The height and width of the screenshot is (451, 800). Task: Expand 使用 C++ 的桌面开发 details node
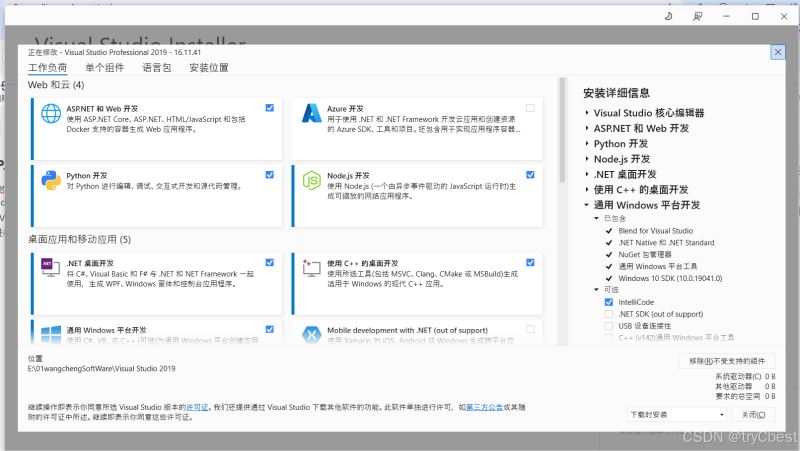point(587,189)
